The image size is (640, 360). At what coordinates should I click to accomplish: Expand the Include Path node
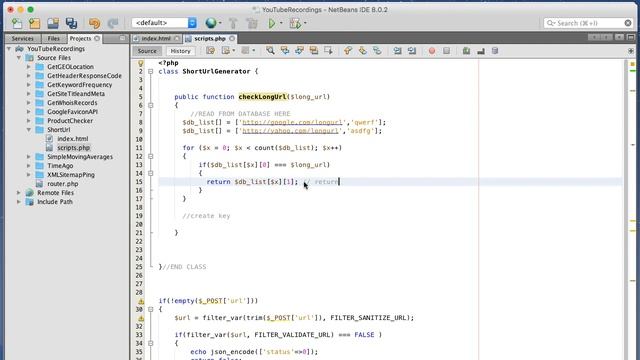tap(19, 202)
